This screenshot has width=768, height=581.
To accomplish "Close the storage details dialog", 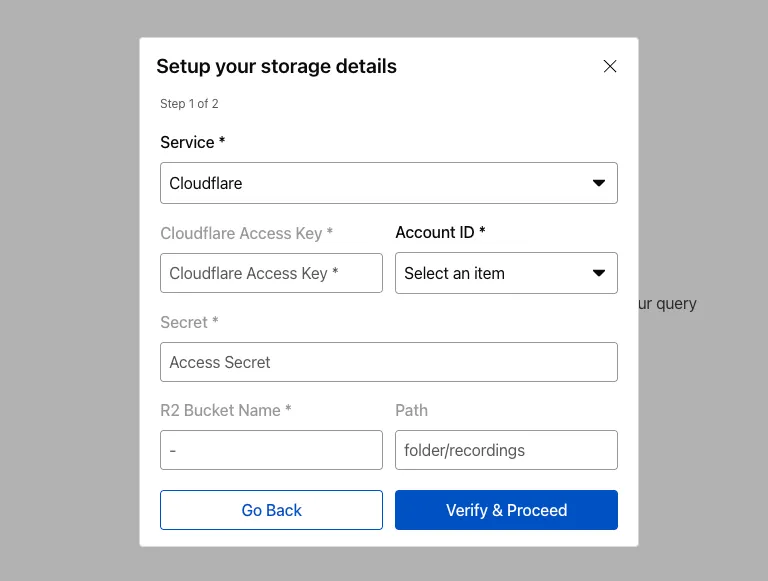I will pyautogui.click(x=609, y=66).
